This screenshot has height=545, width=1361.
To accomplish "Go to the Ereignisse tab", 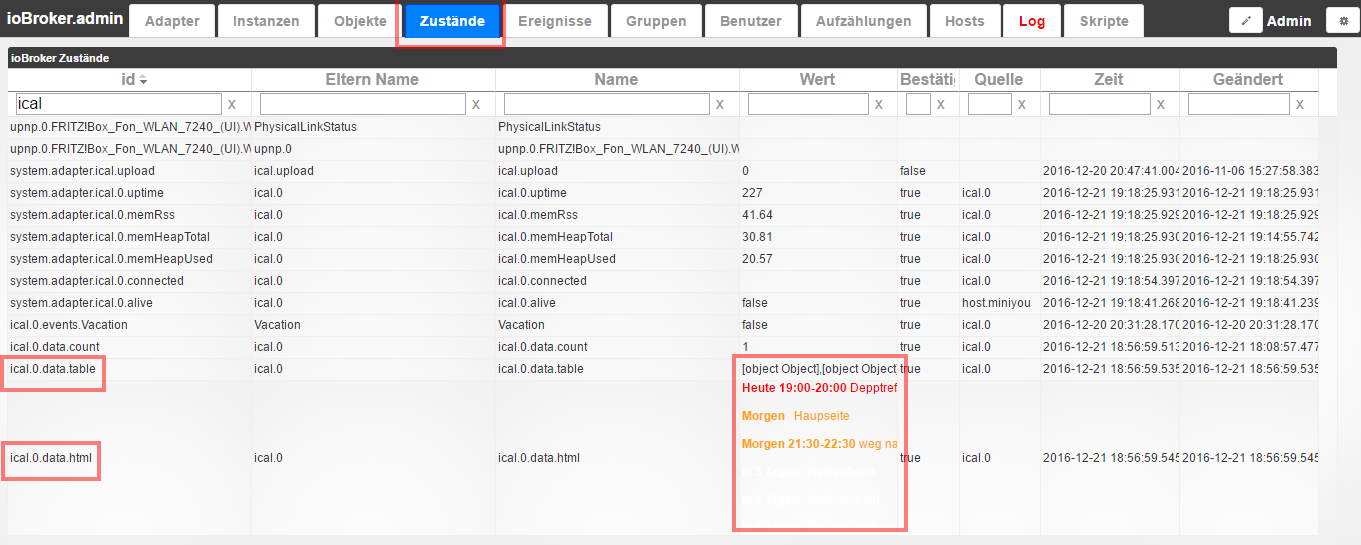I will [x=555, y=21].
